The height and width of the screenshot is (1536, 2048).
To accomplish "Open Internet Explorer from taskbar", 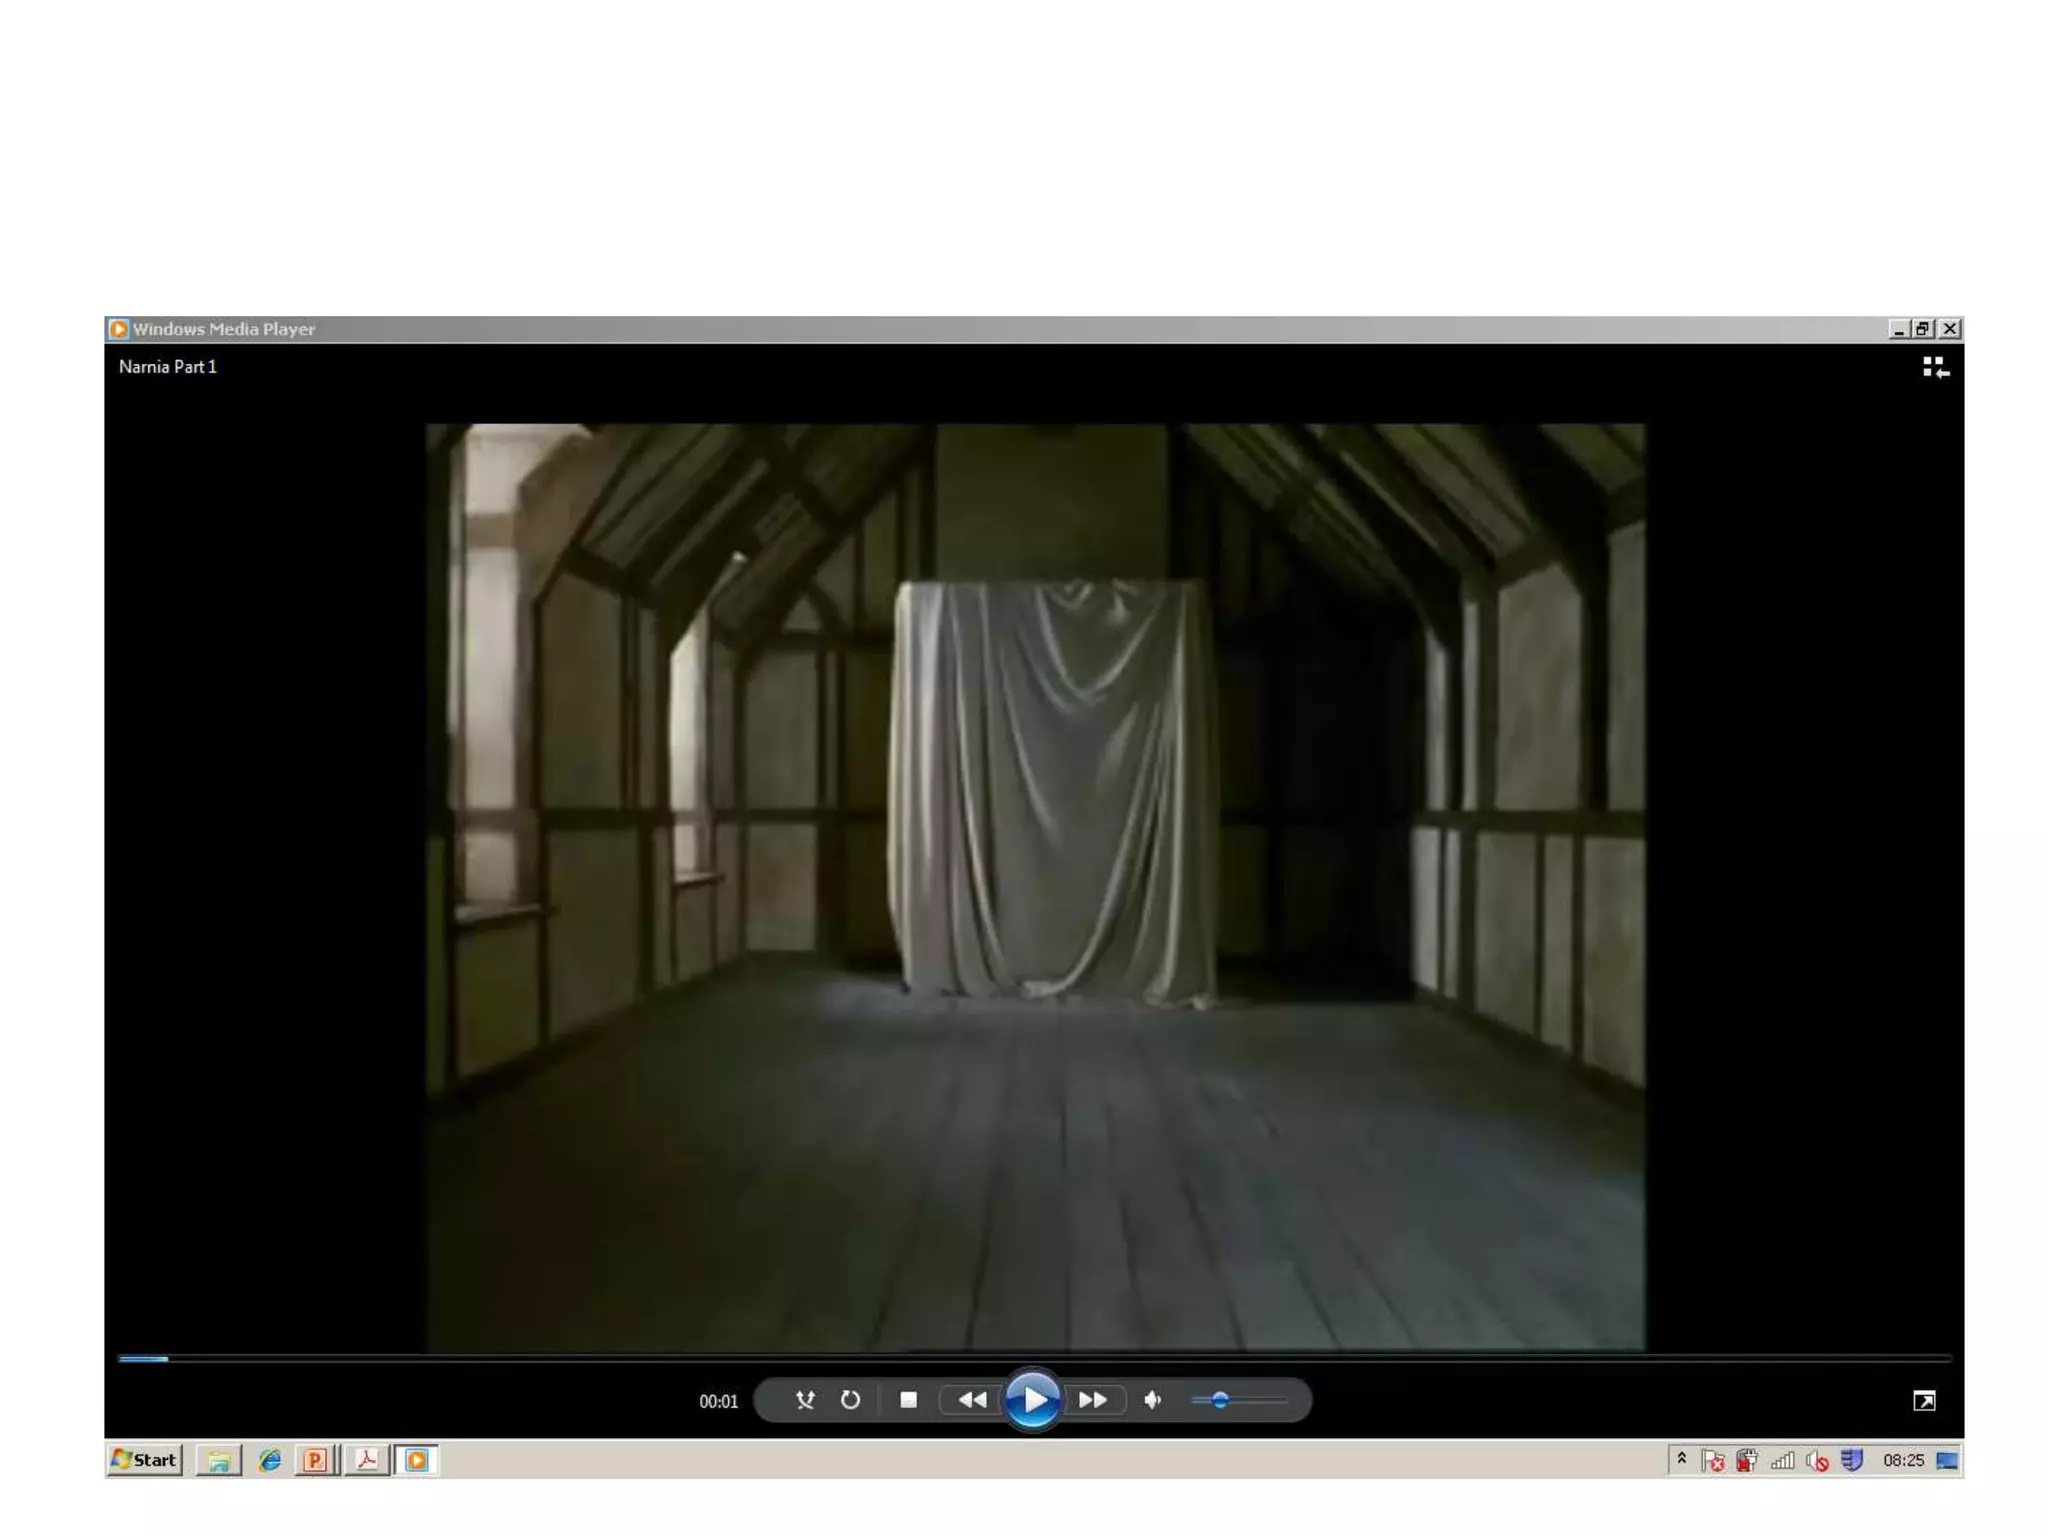I will 270,1461.
